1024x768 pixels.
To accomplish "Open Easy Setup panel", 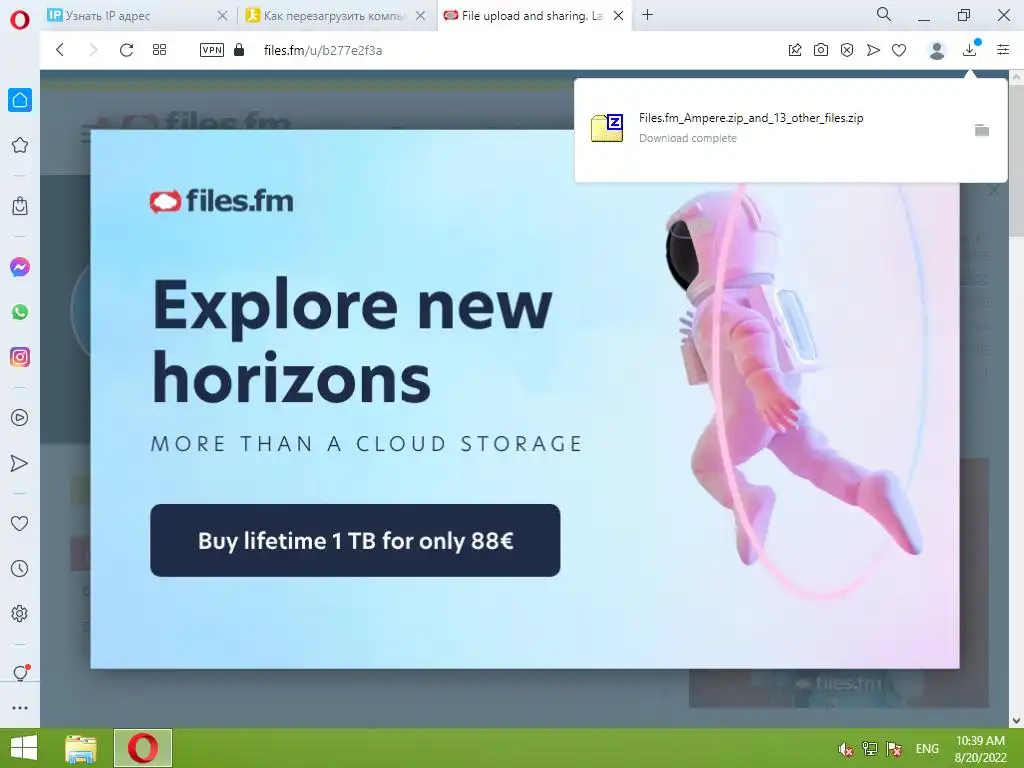I will 1003,50.
